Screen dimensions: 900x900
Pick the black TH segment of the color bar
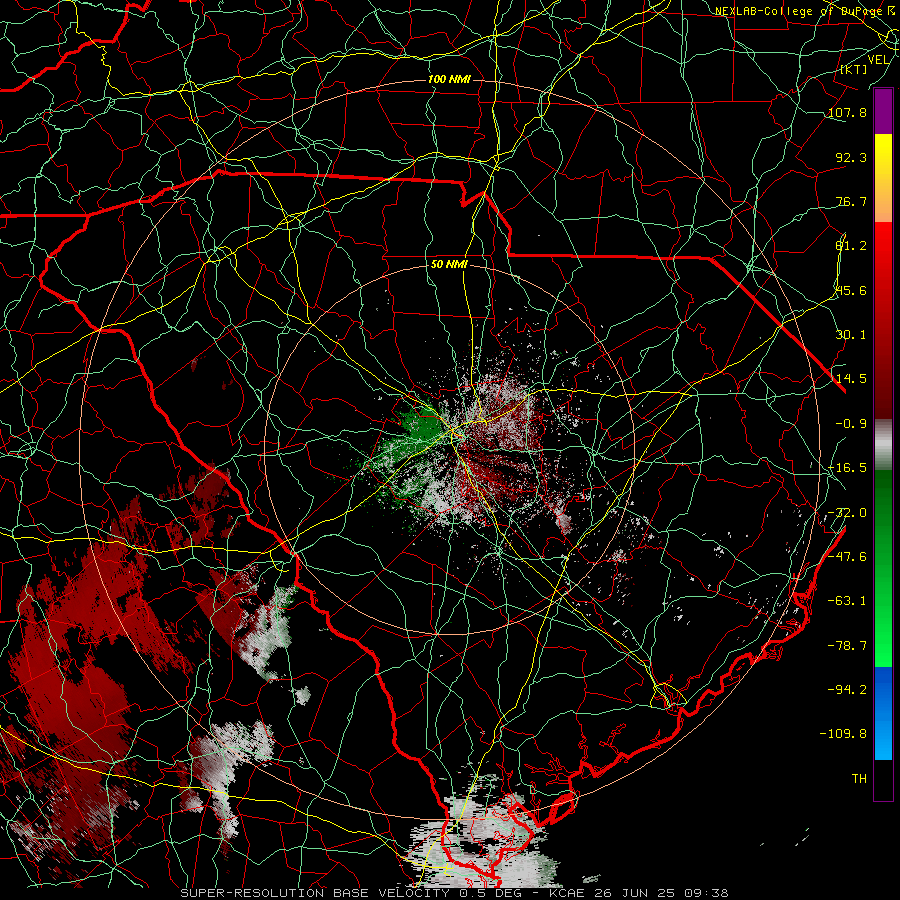pyautogui.click(x=883, y=779)
